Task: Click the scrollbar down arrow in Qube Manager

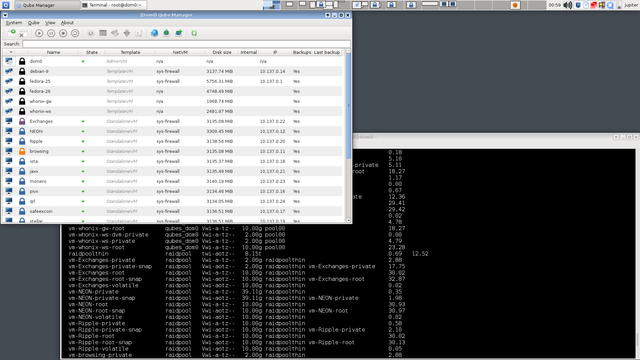Action: tap(348, 220)
